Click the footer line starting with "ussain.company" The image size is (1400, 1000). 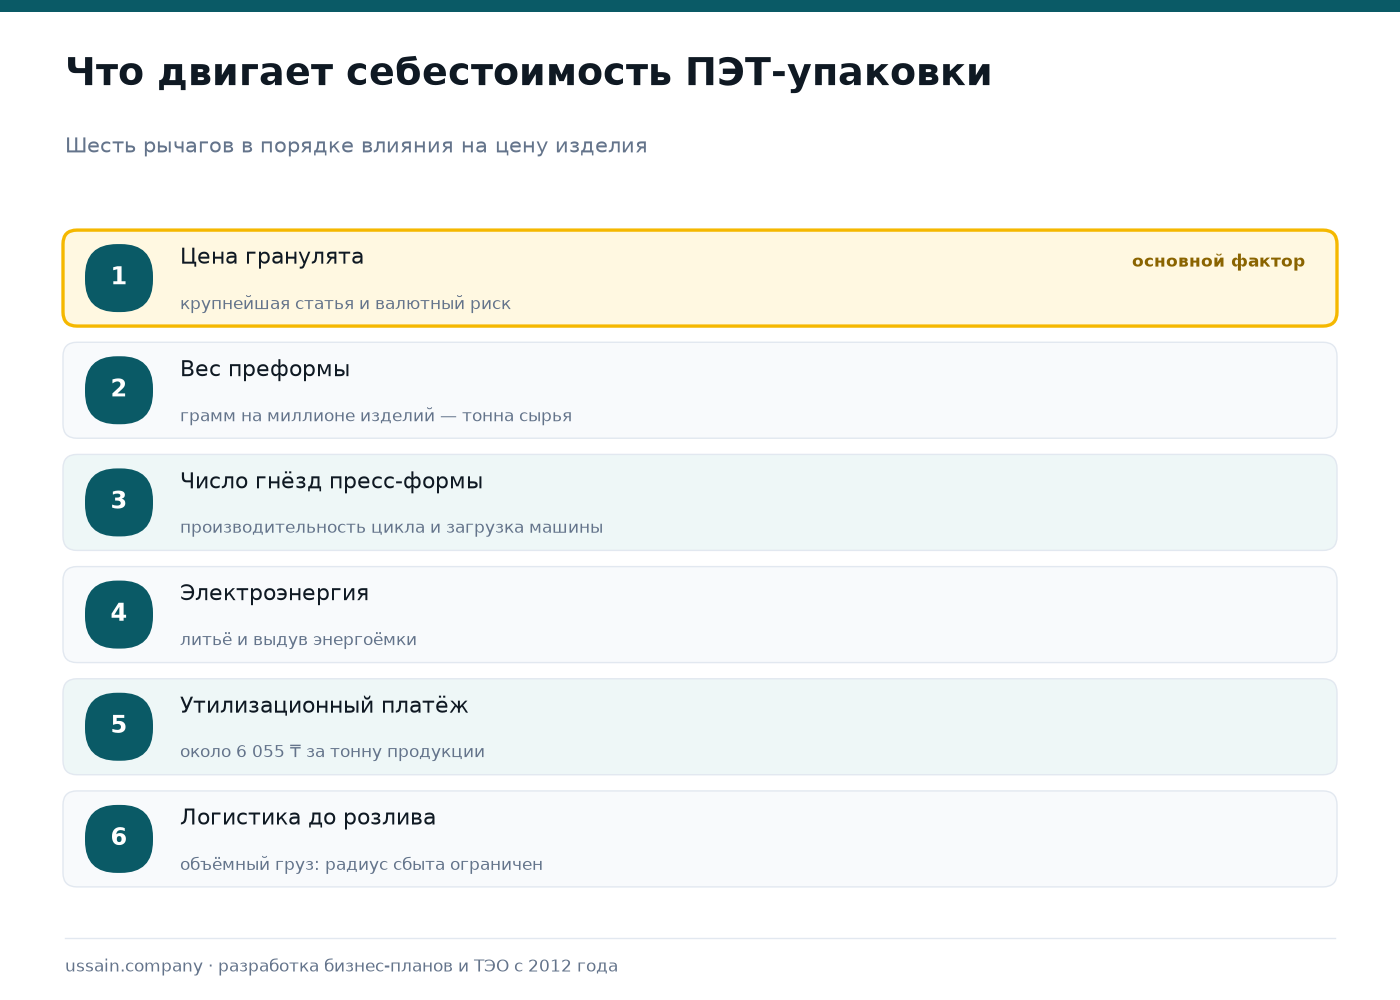(341, 966)
